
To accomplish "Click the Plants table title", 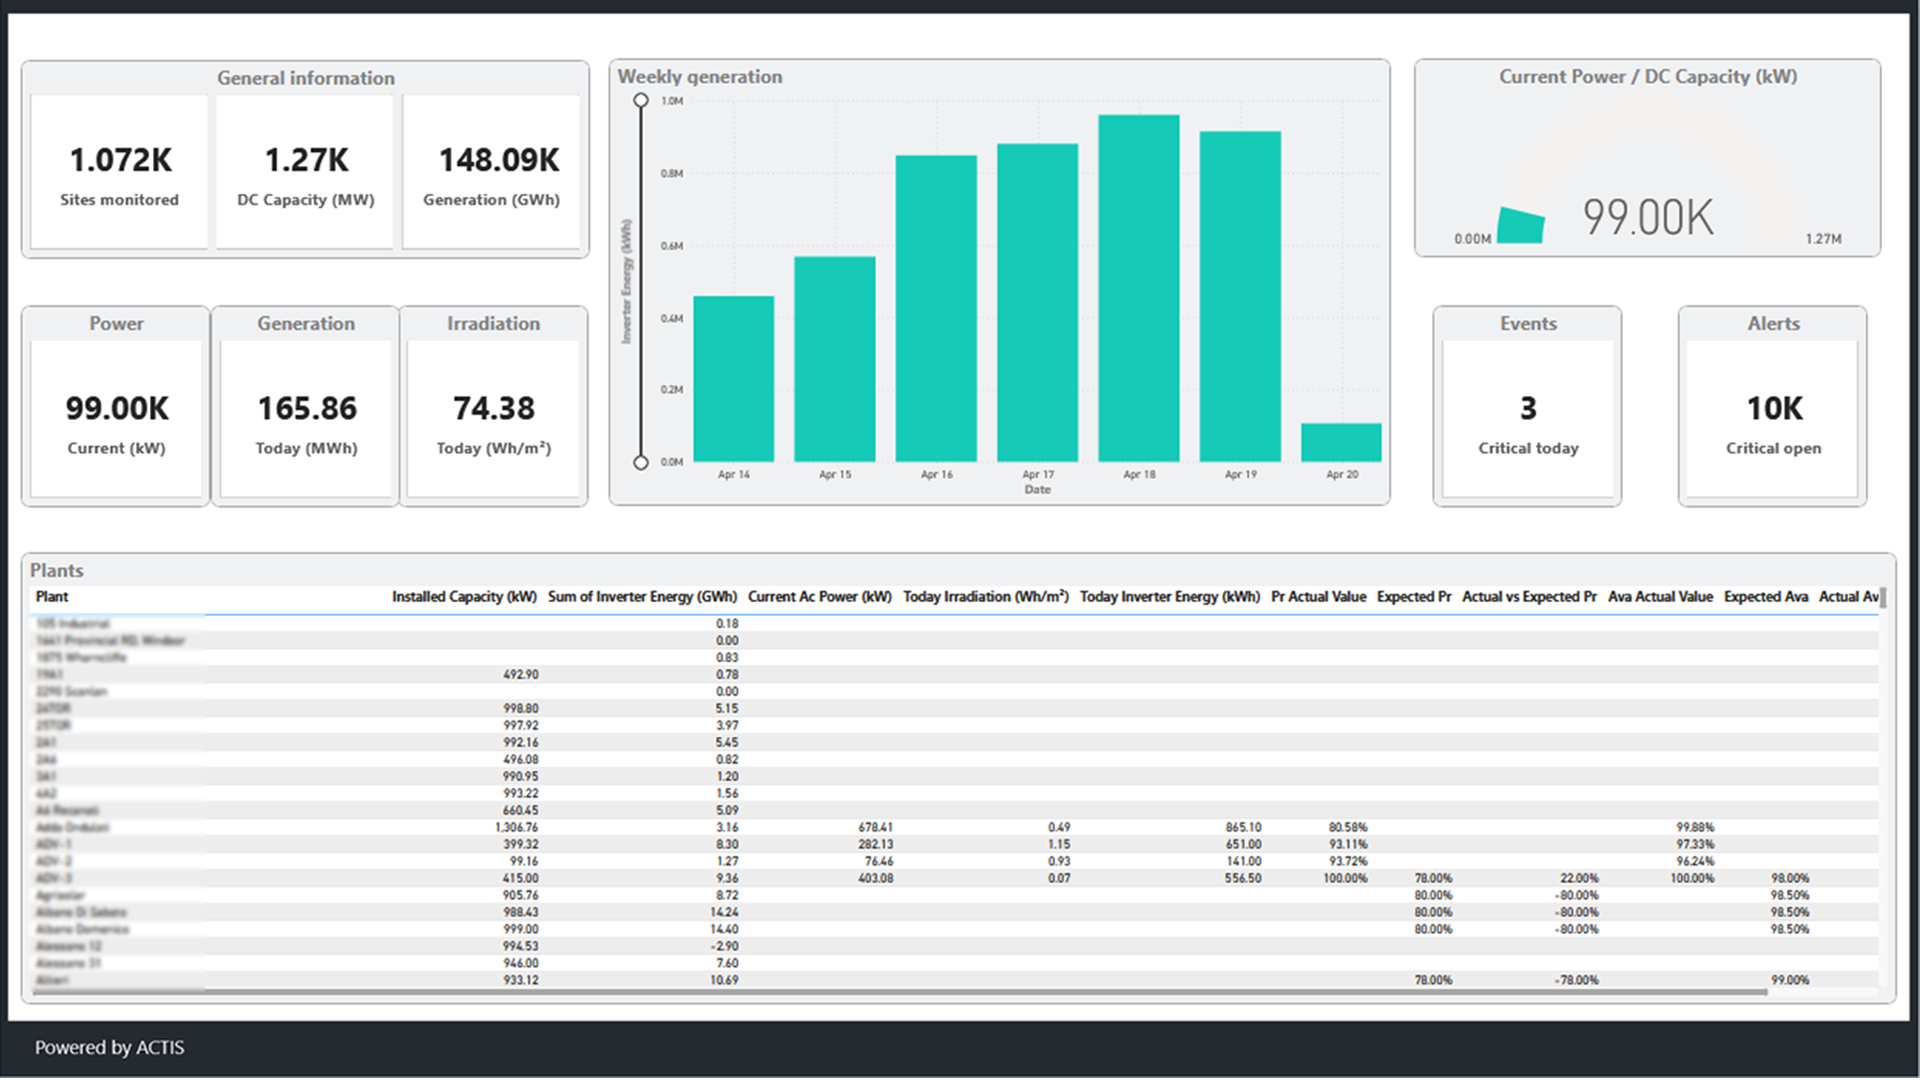I will click(x=57, y=570).
